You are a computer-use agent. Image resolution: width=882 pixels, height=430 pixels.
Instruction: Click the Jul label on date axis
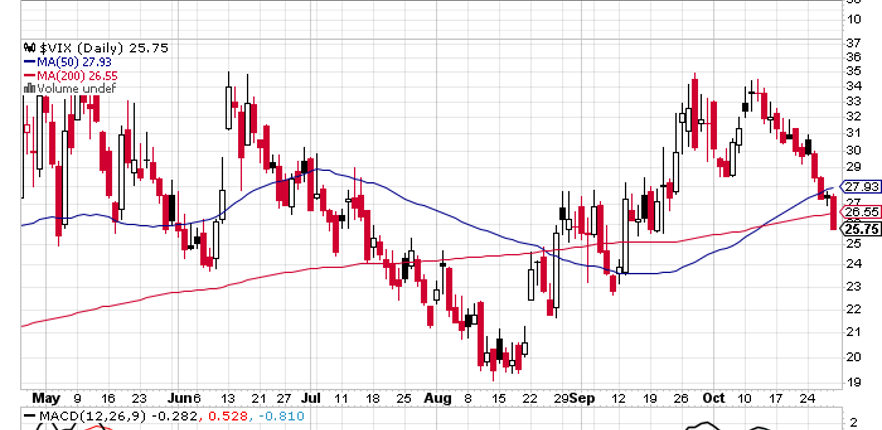[x=310, y=398]
